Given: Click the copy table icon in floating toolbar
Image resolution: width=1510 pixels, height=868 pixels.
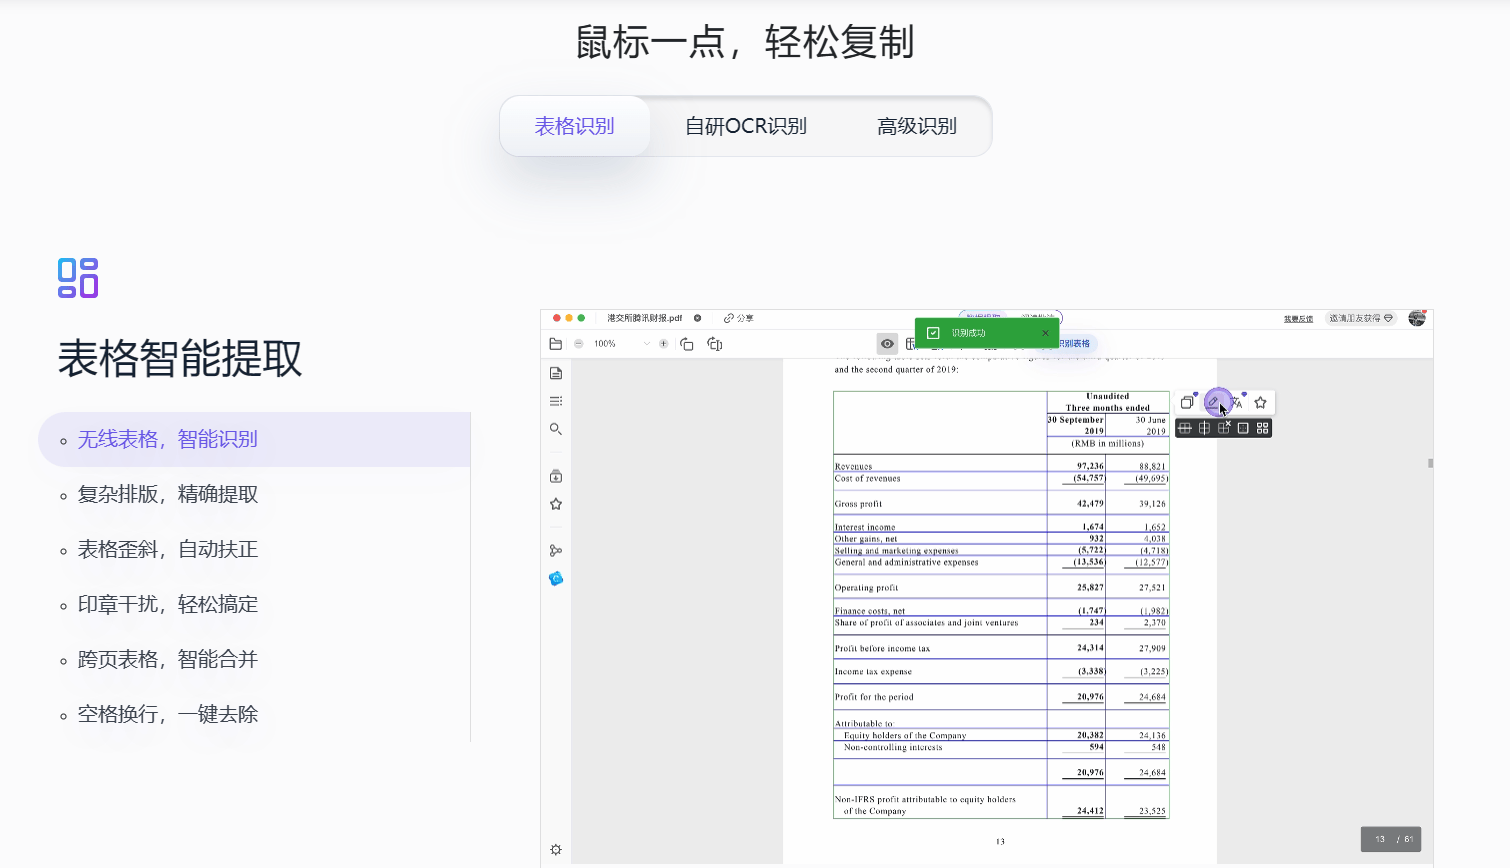Looking at the screenshot, I should coord(1187,402).
